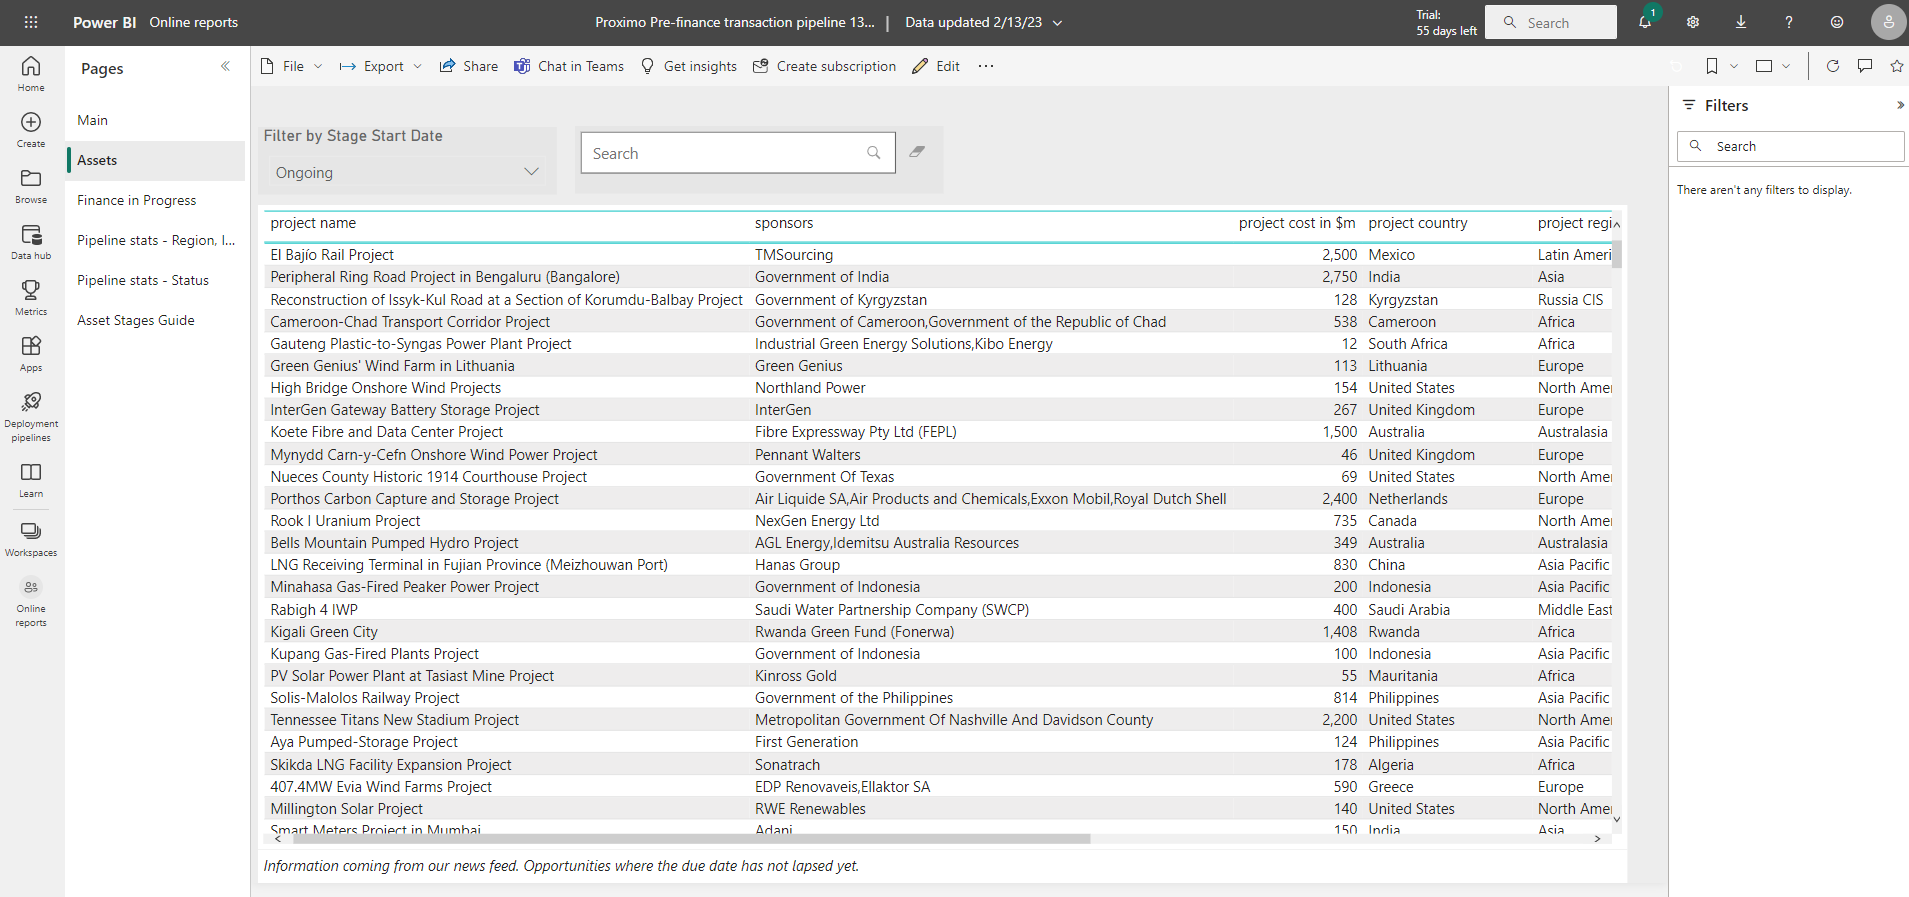Open help question mark menu
Screen dimensions: 1909x897
[1789, 22]
